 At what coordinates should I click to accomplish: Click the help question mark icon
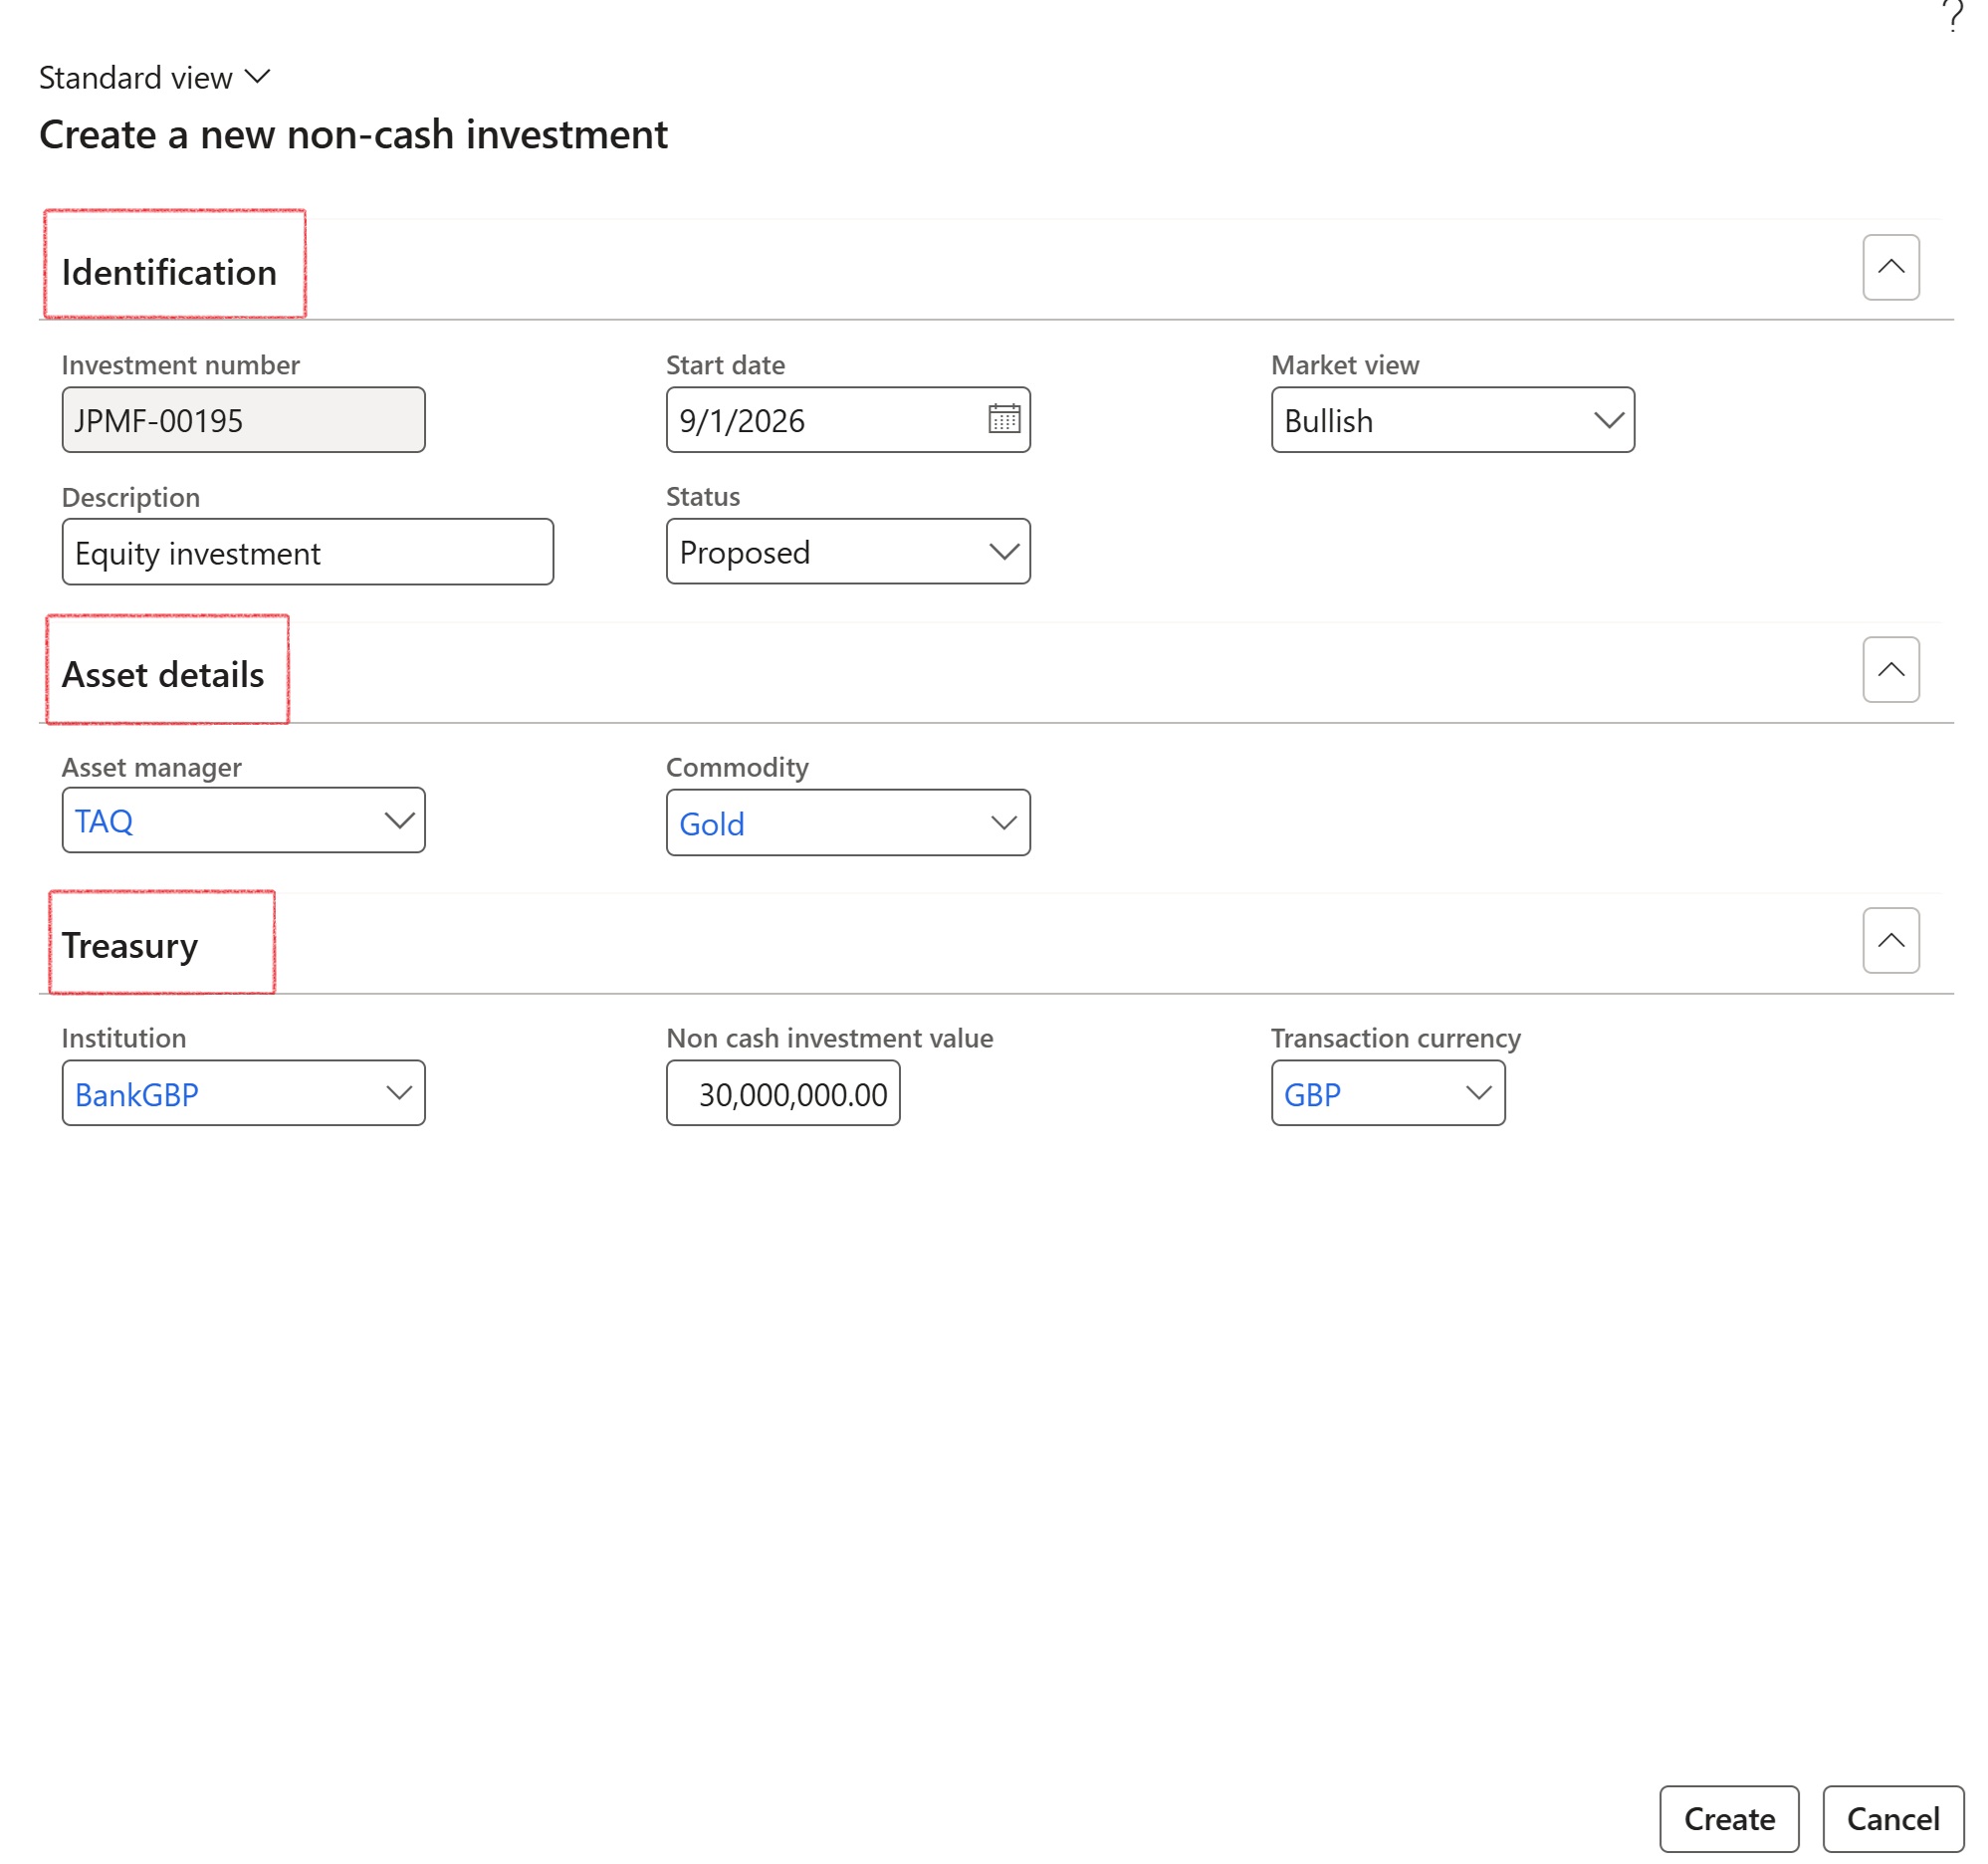pyautogui.click(x=1951, y=16)
